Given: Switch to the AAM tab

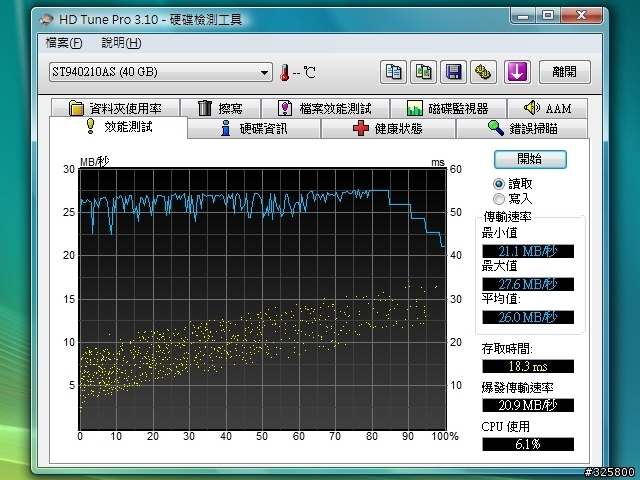Looking at the screenshot, I should (547, 108).
